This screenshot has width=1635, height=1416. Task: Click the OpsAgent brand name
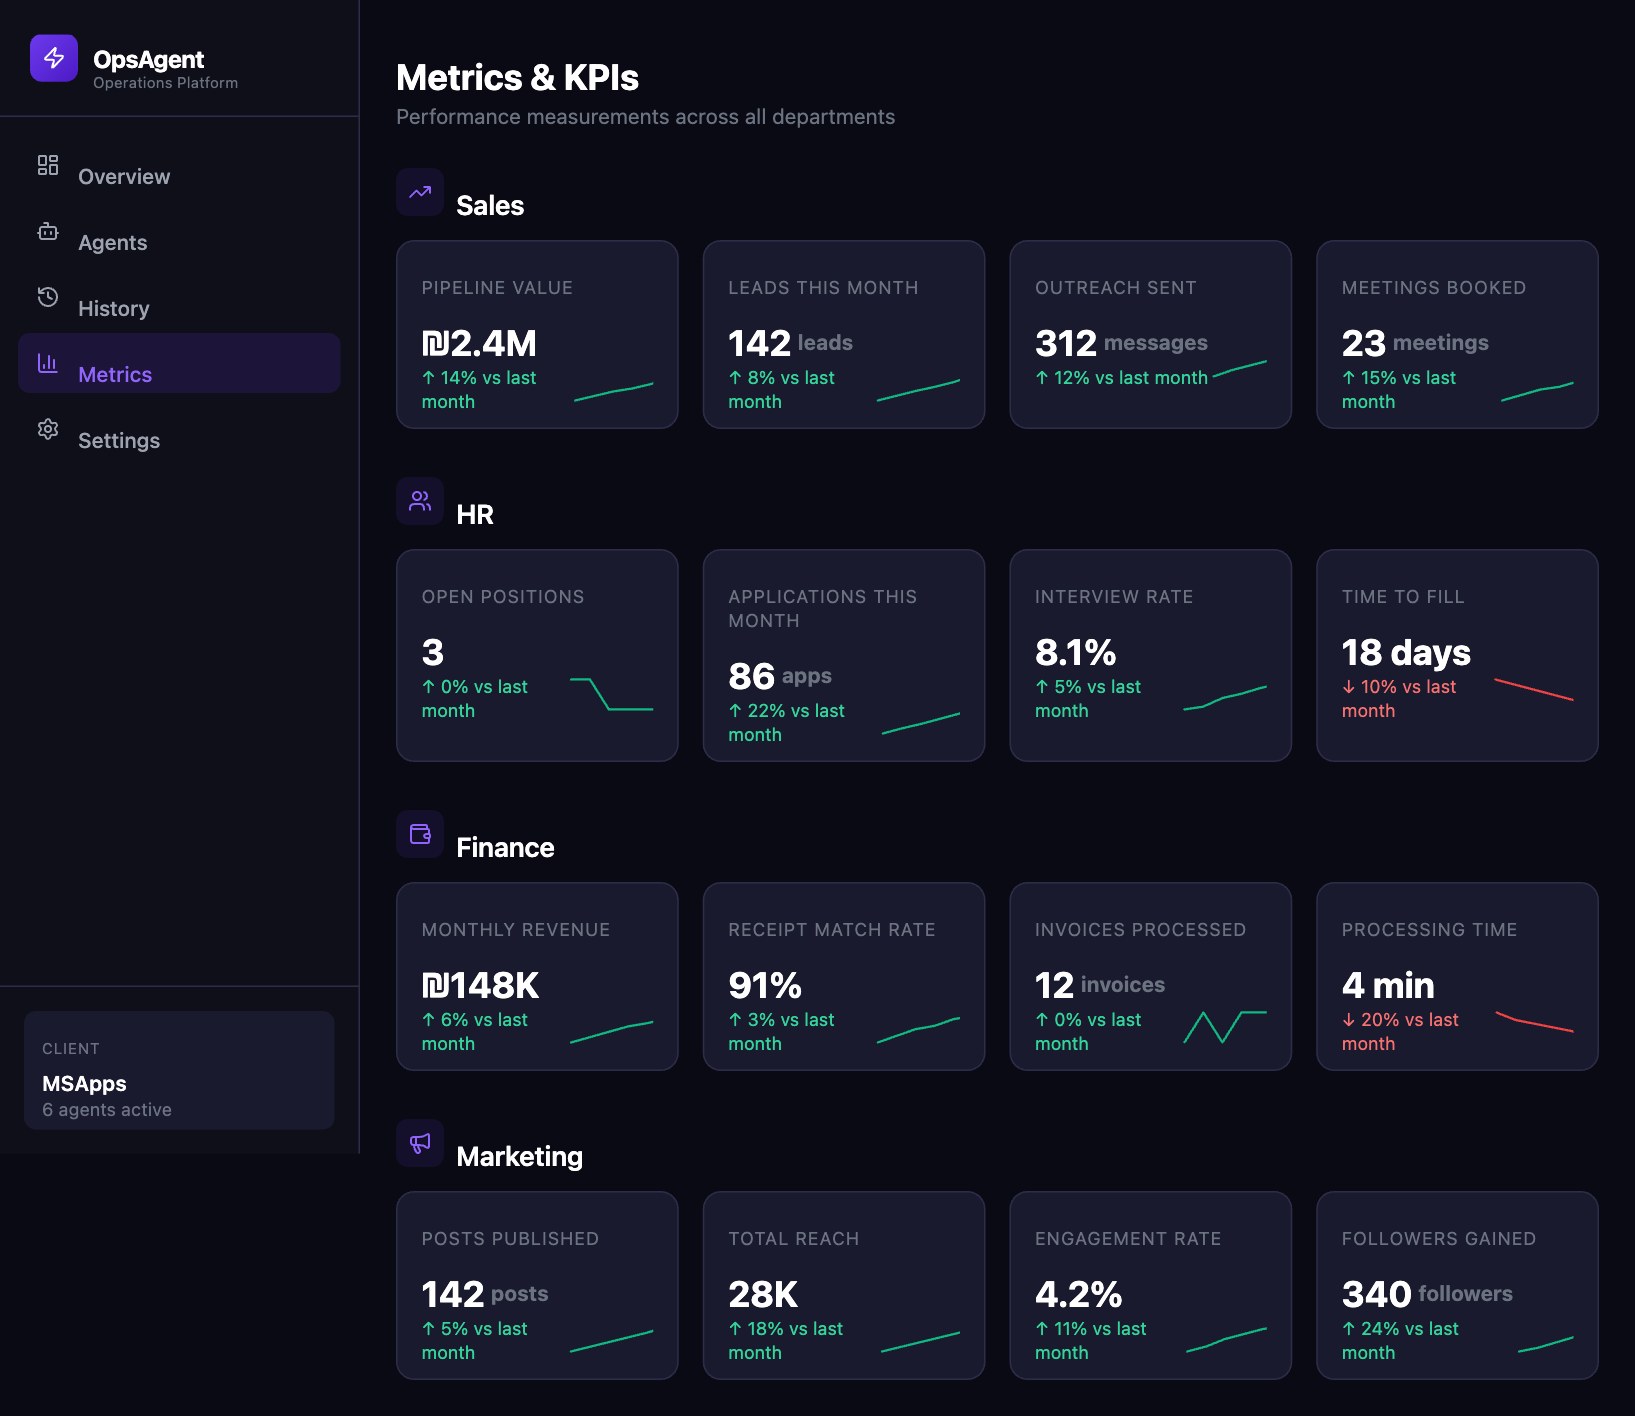point(148,60)
